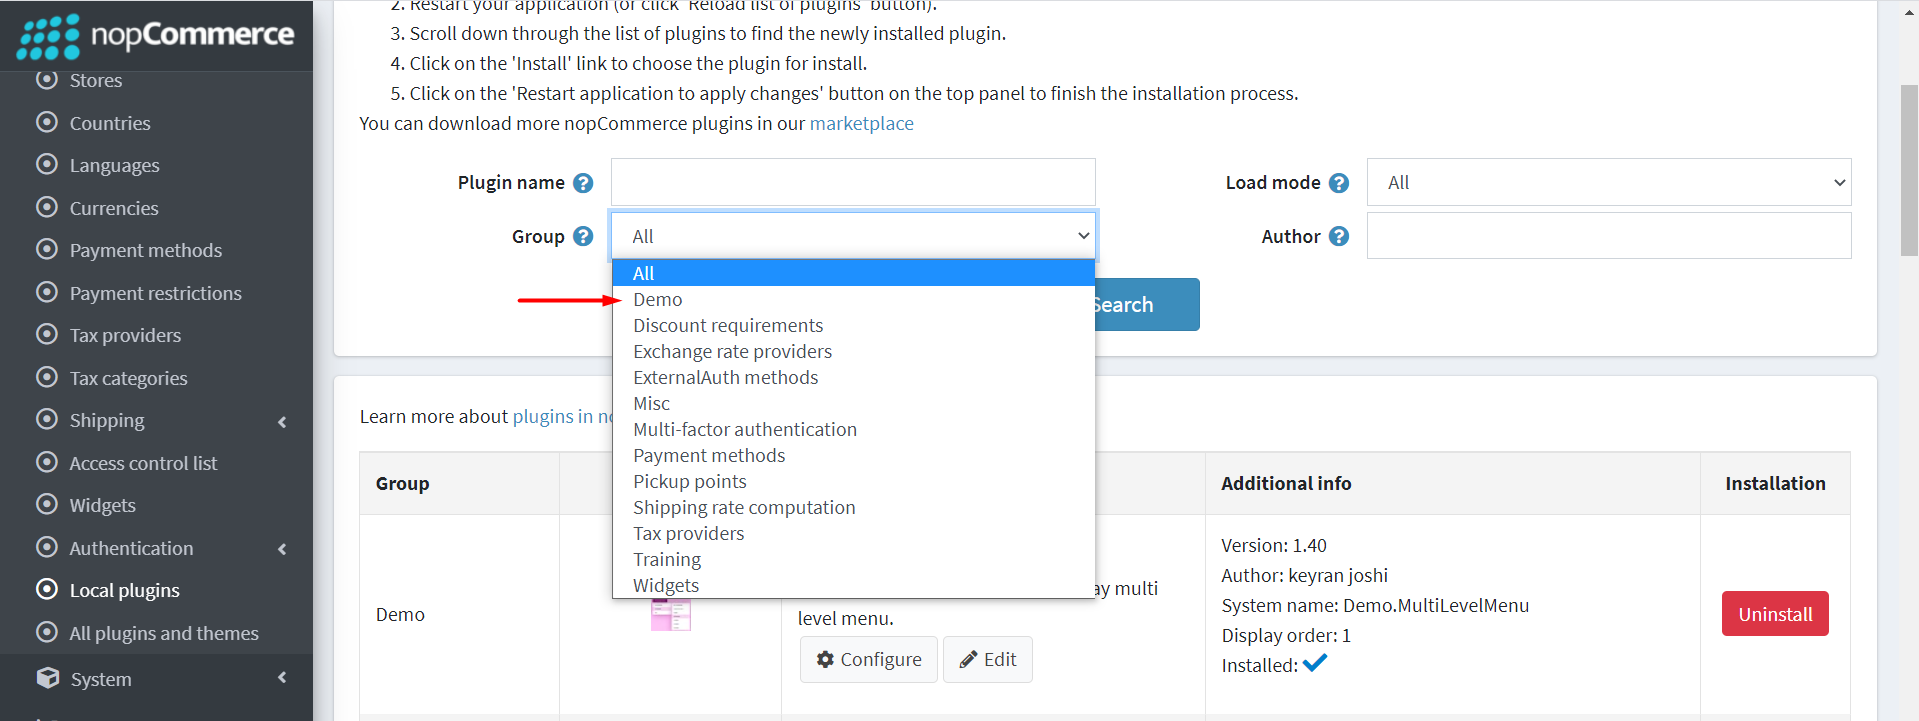The height and width of the screenshot is (721, 1919).
Task: Open the marketplace link
Action: click(861, 123)
